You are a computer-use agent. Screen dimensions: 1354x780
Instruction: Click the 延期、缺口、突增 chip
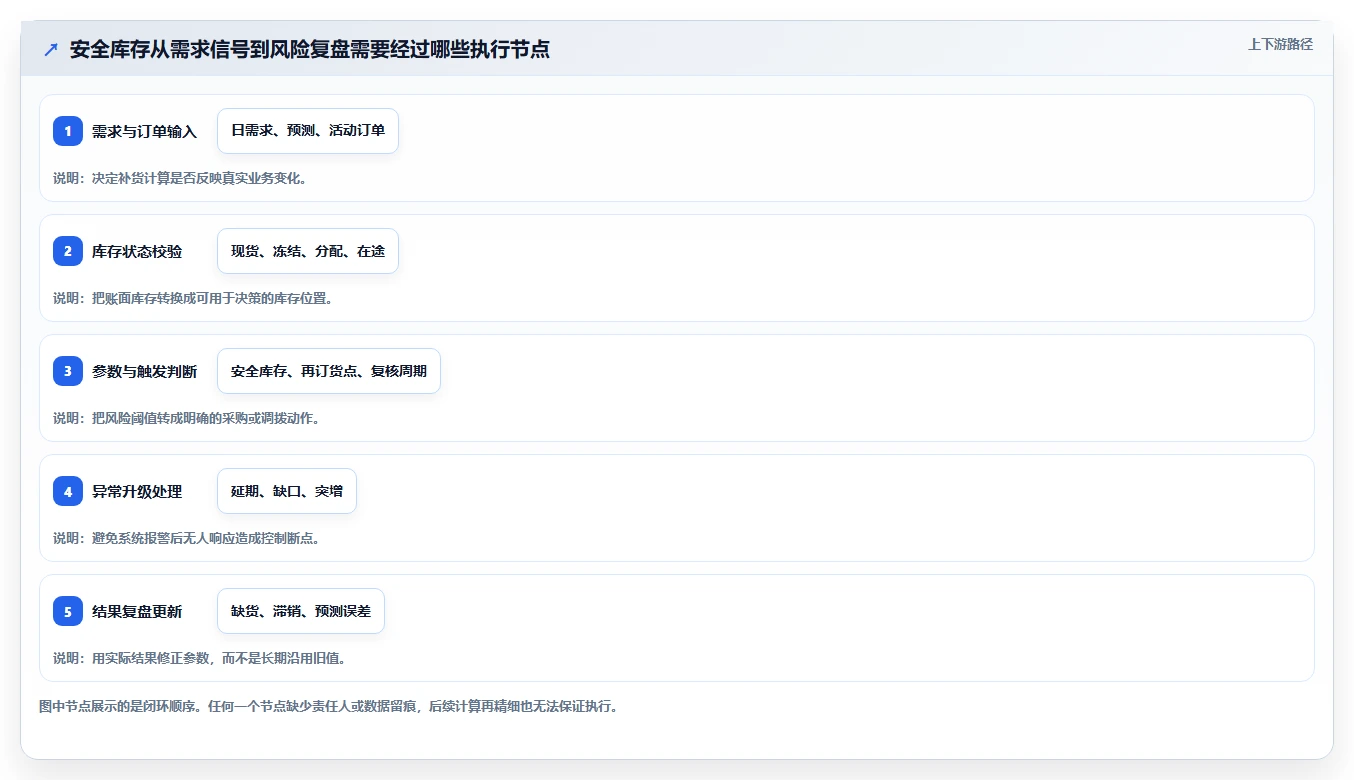[x=287, y=491]
